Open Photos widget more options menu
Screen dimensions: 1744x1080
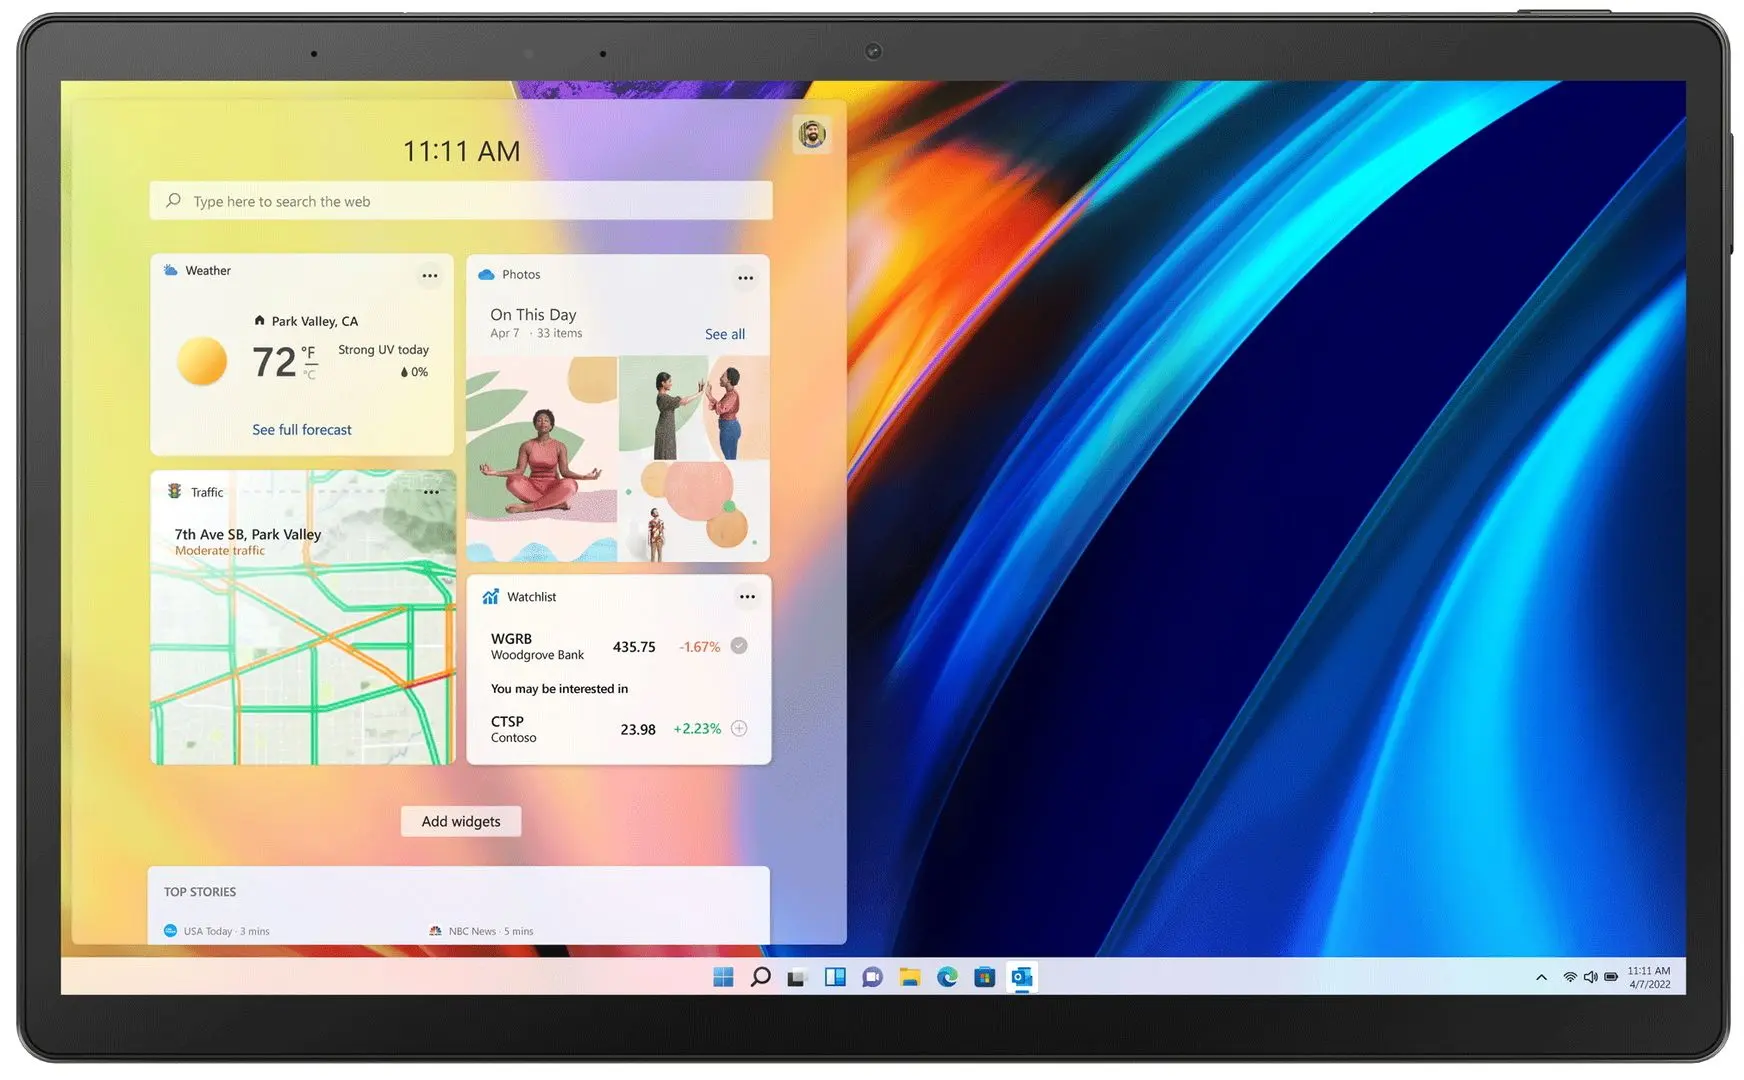[x=746, y=278]
